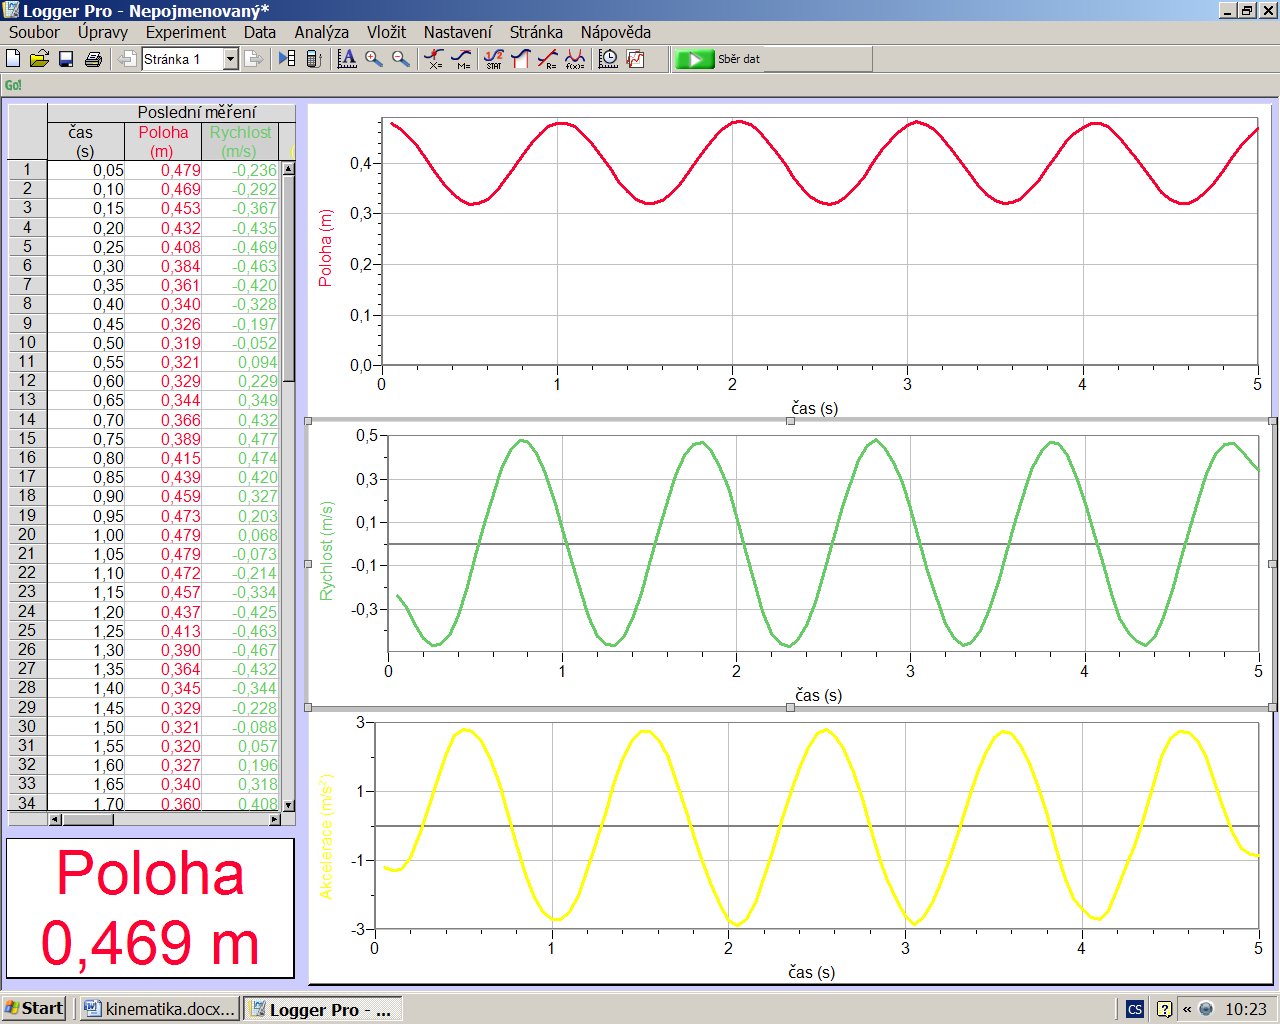The height and width of the screenshot is (1024, 1280).
Task: Click the Poslední měření table header
Action: click(x=171, y=112)
